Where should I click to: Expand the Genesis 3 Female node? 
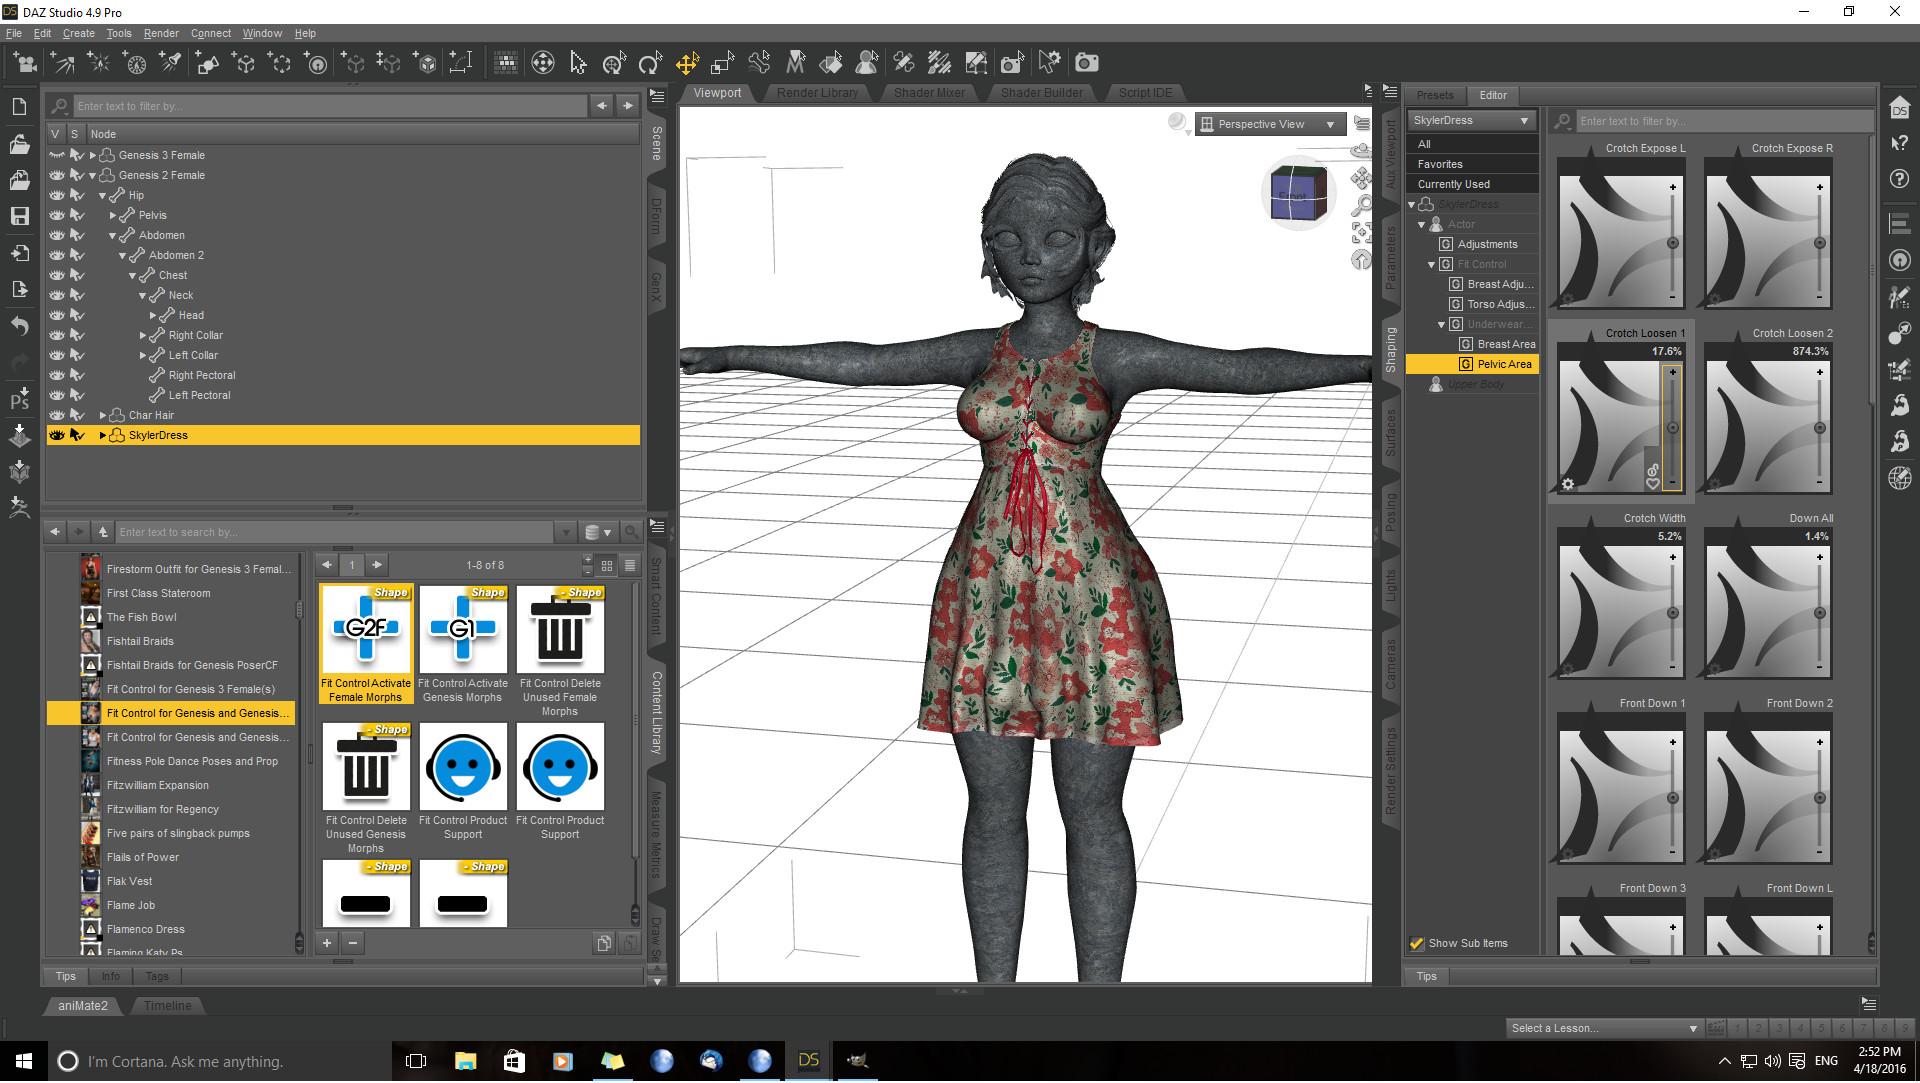click(93, 155)
